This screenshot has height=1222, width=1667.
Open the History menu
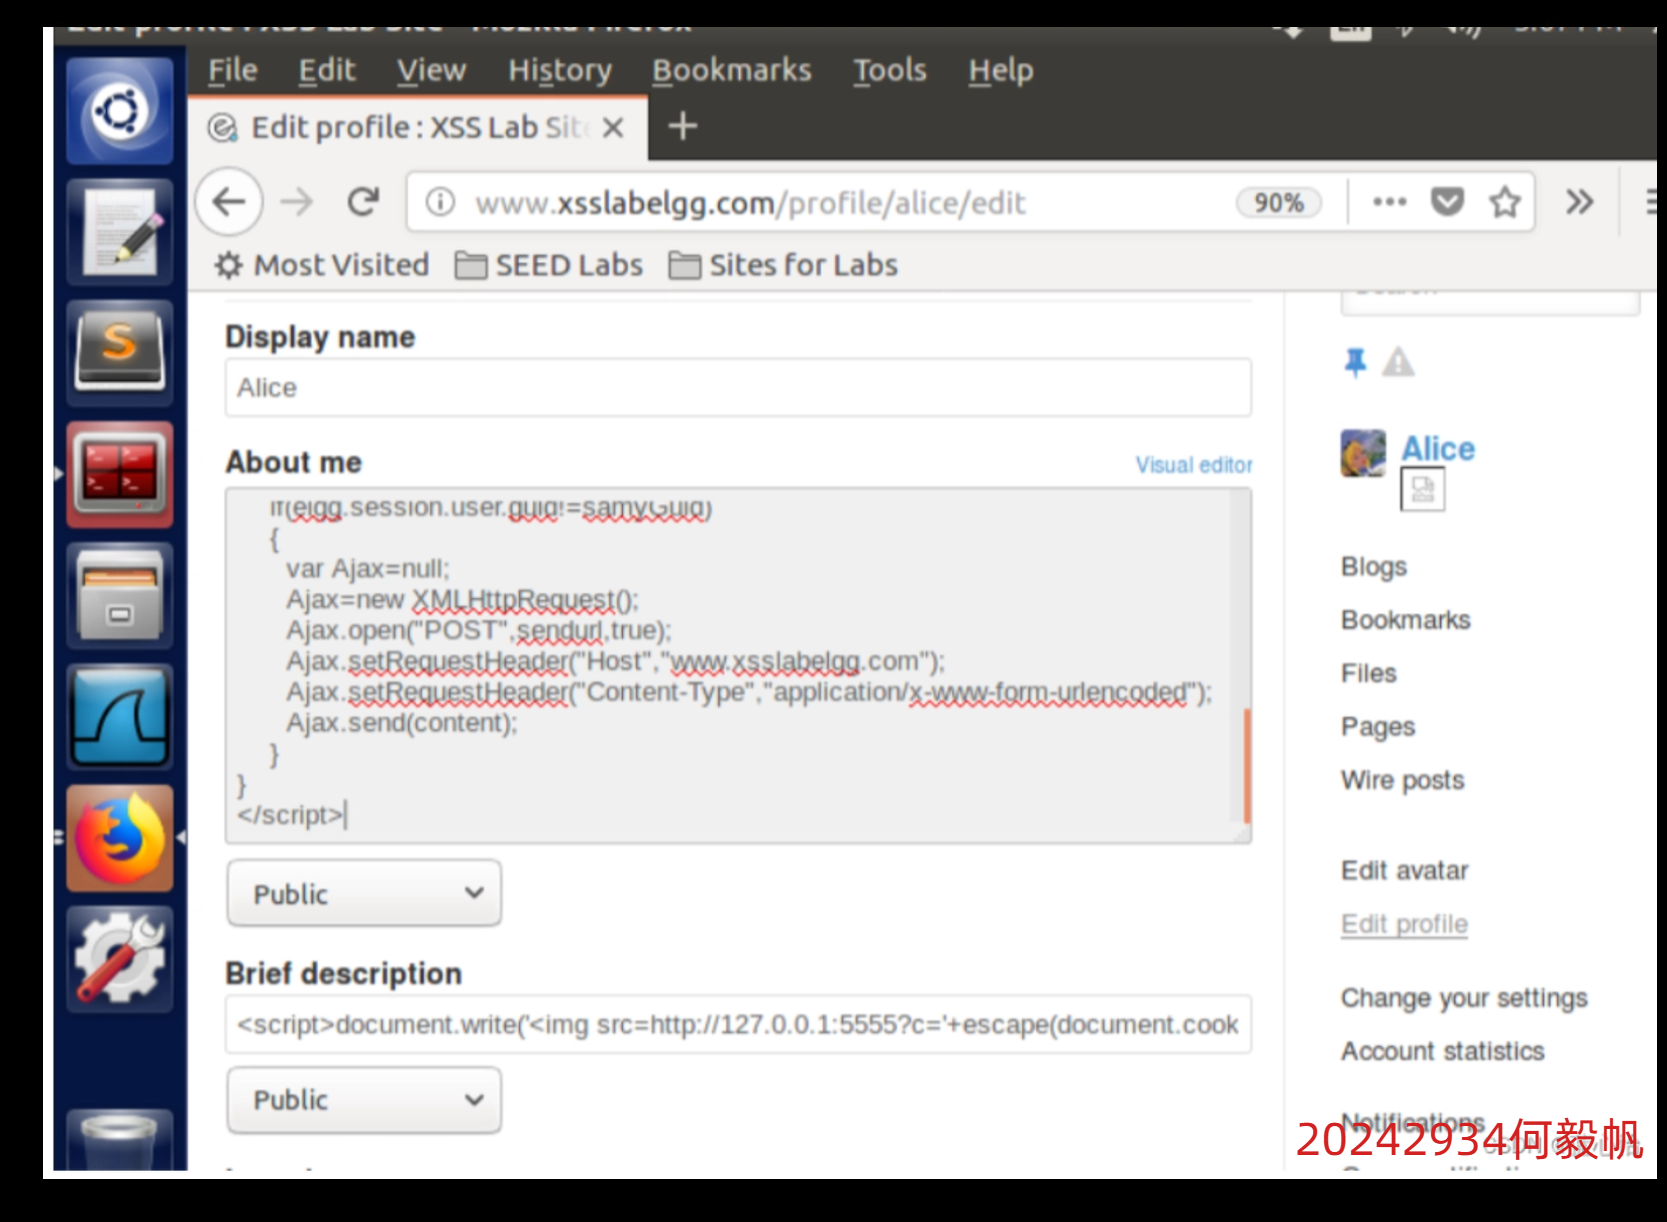coord(560,70)
